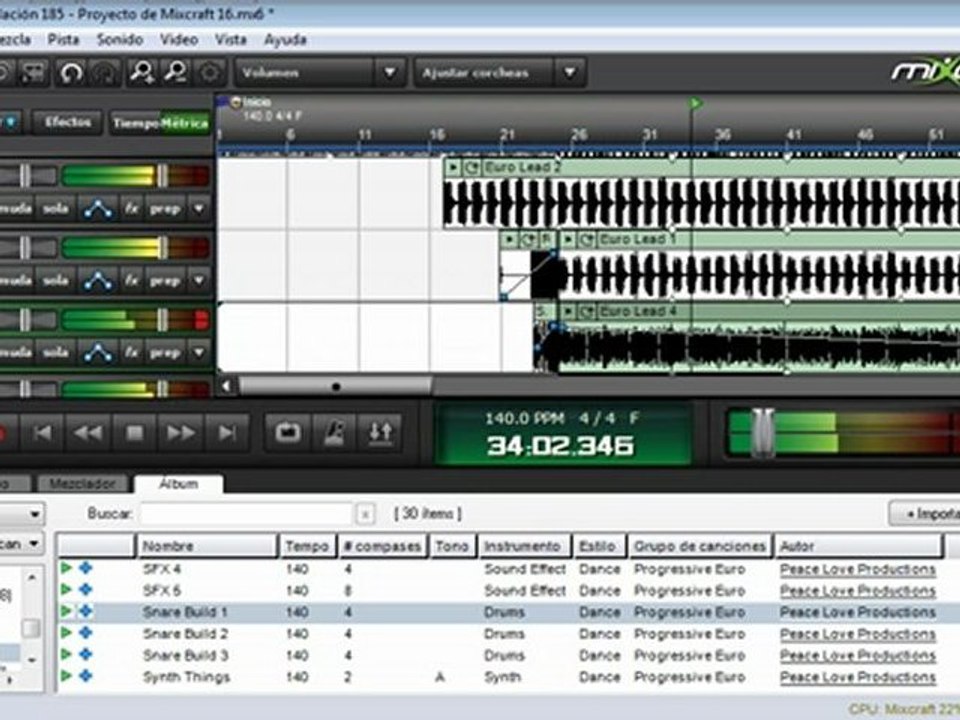Sort library by Nombre column header
The height and width of the screenshot is (720, 960).
coord(207,546)
